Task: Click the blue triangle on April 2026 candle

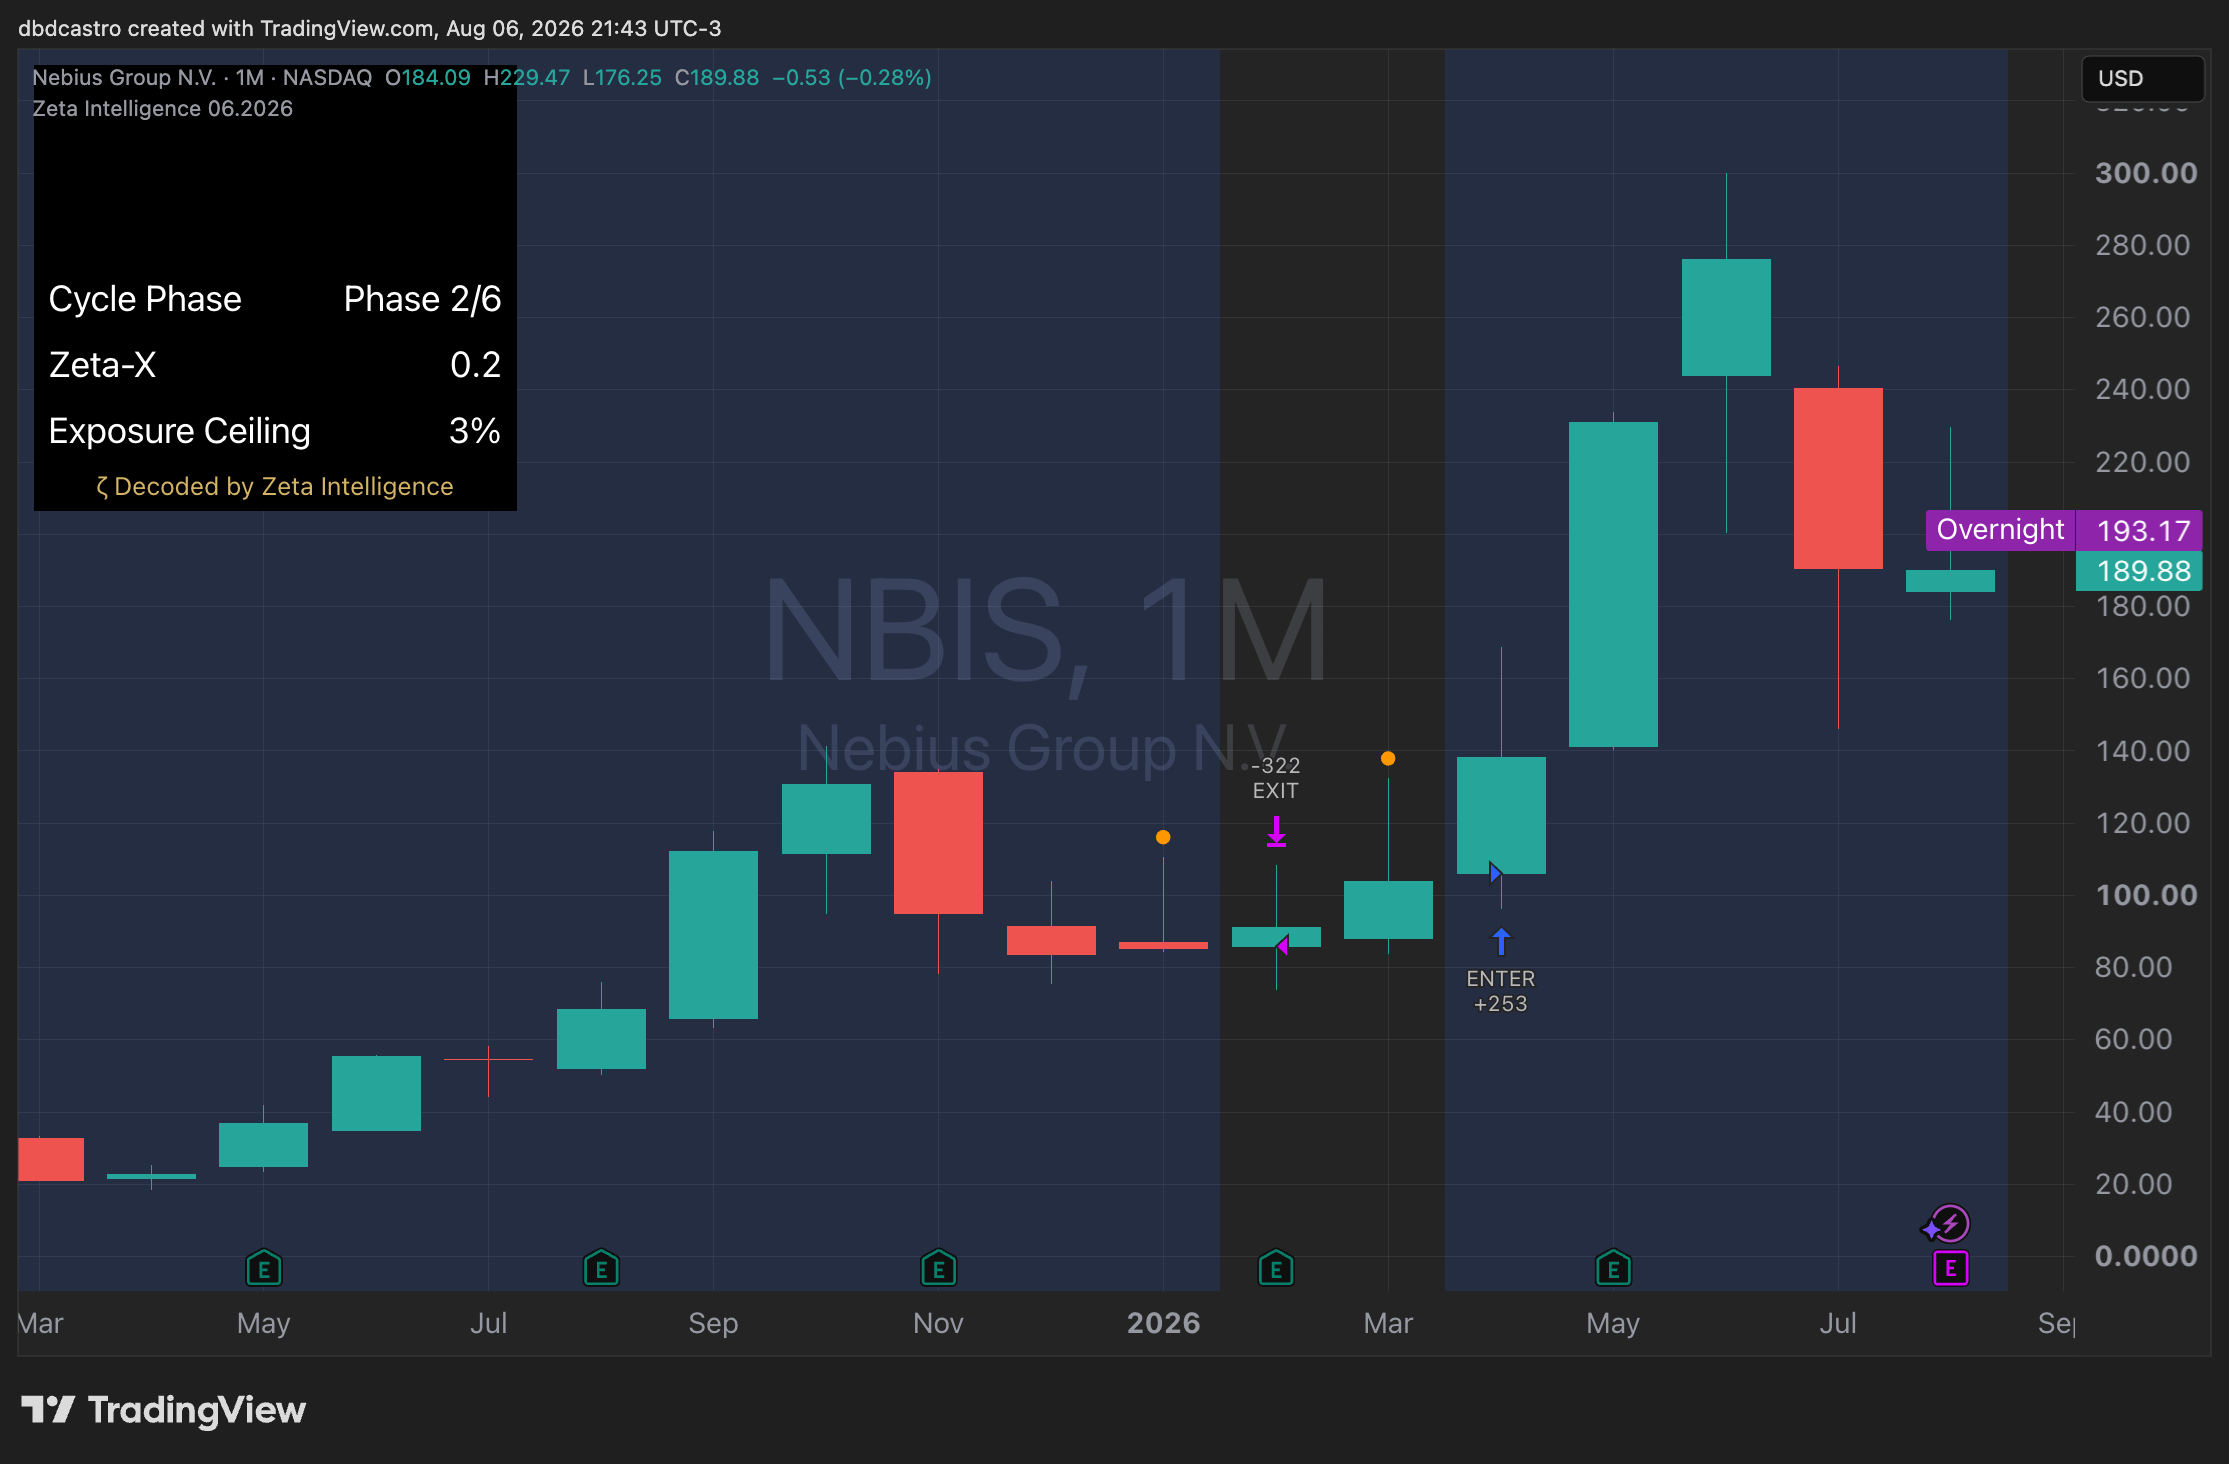Action: coord(1495,872)
